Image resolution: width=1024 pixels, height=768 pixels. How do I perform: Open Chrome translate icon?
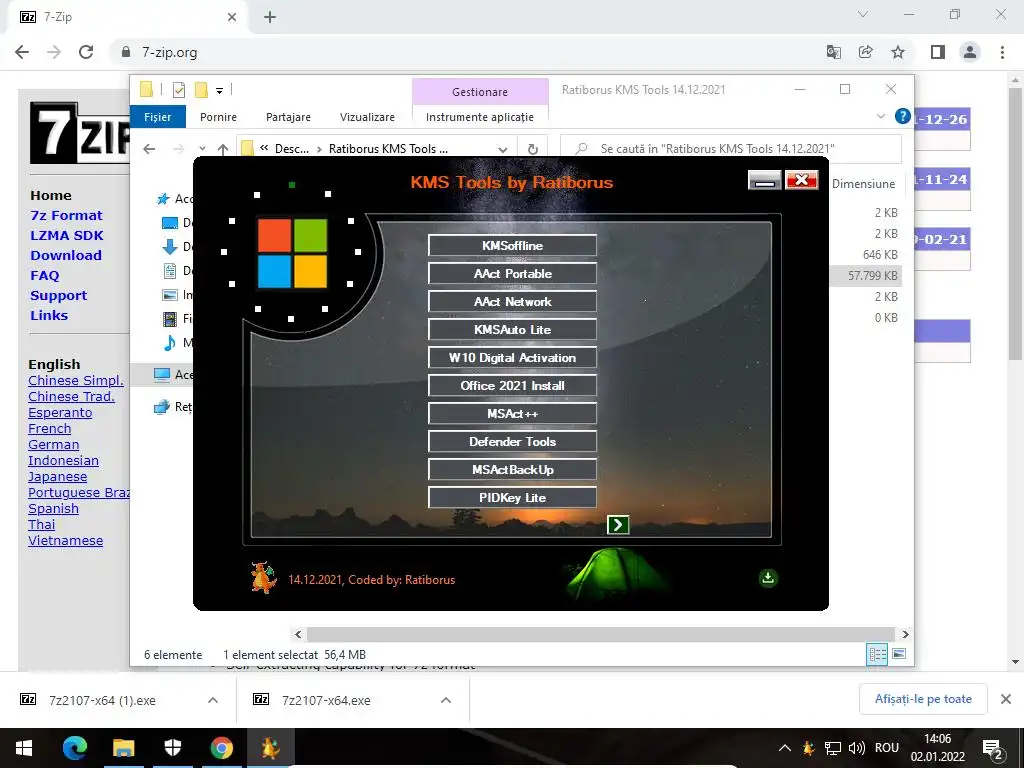833,52
